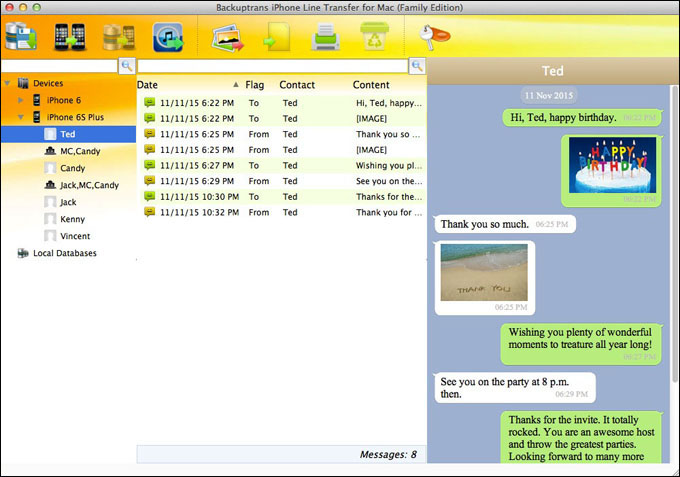Click the '11 Nov 2015' date label
Image resolution: width=680 pixels, height=477 pixels.
pos(549,95)
